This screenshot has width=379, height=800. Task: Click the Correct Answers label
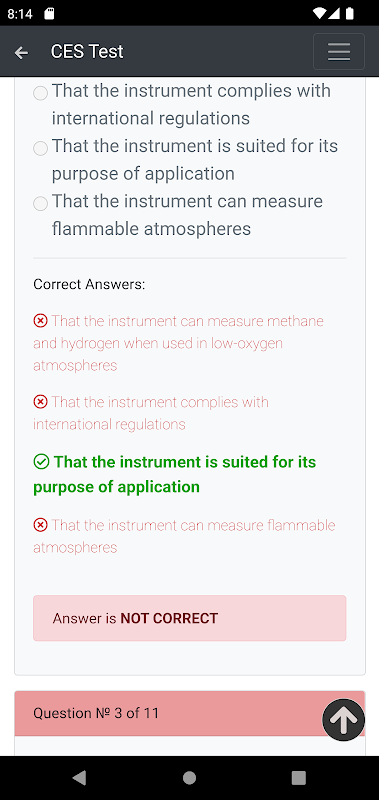pyautogui.click(x=89, y=284)
